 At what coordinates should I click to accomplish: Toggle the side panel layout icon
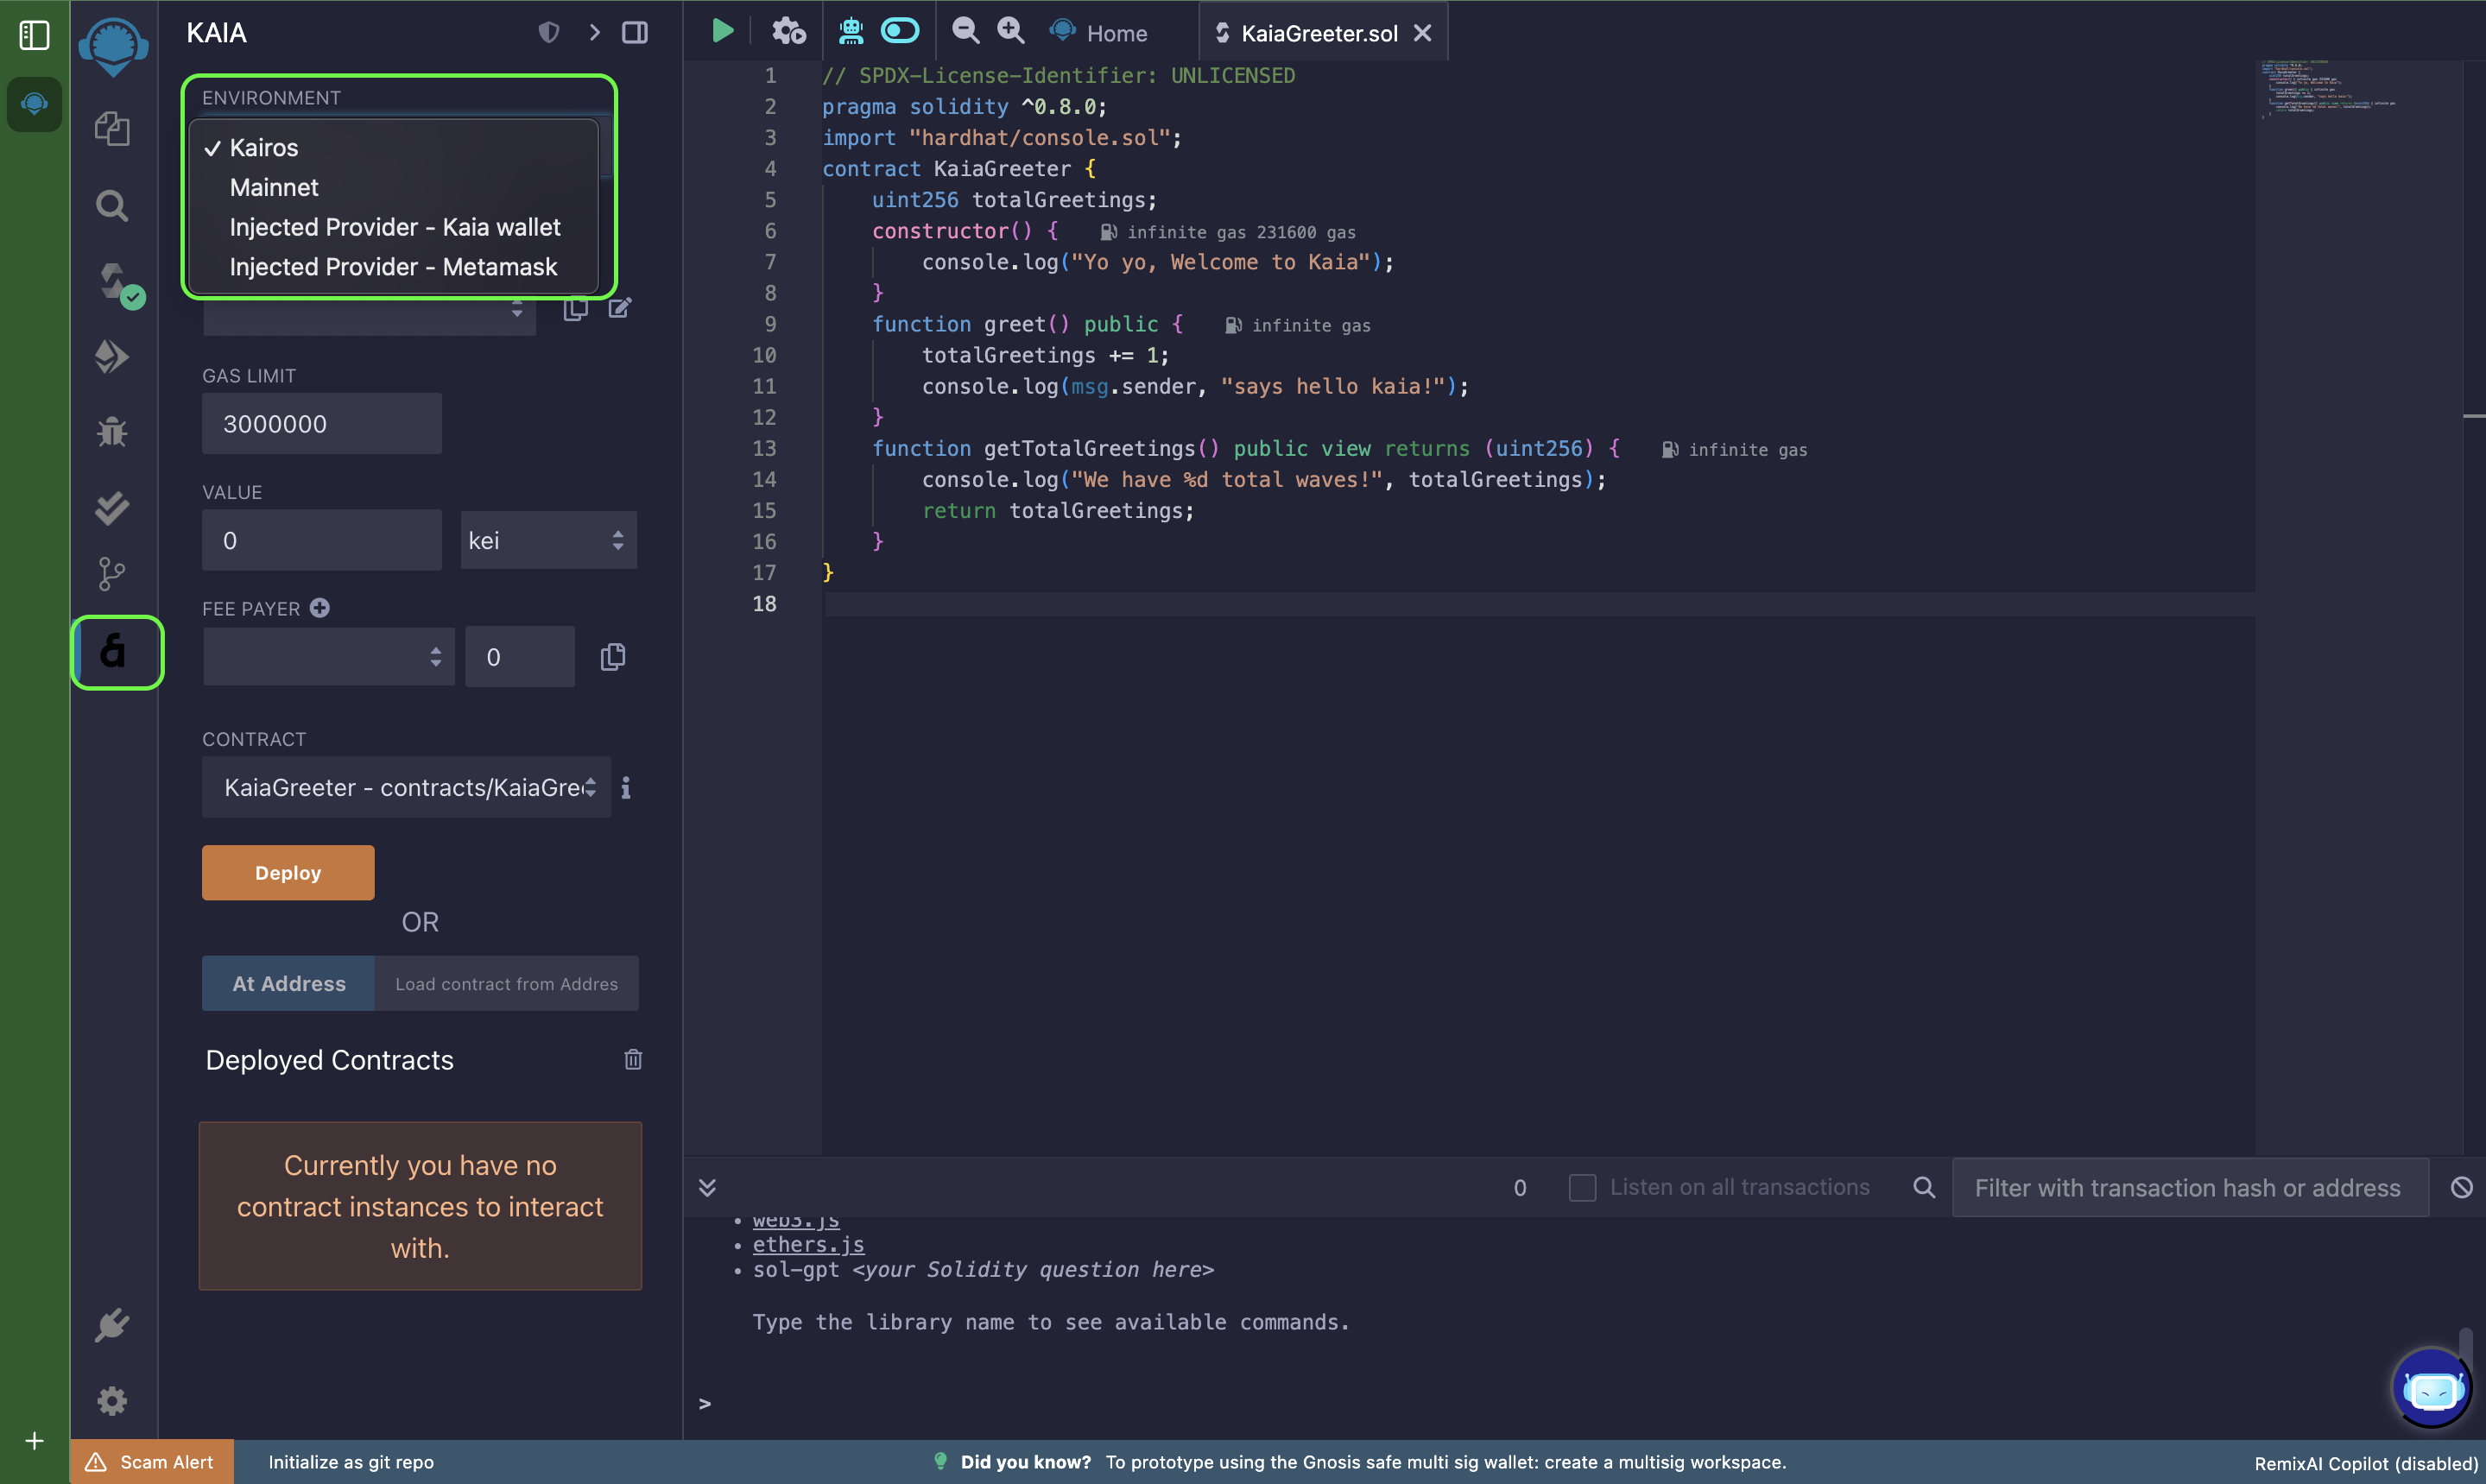(635, 33)
